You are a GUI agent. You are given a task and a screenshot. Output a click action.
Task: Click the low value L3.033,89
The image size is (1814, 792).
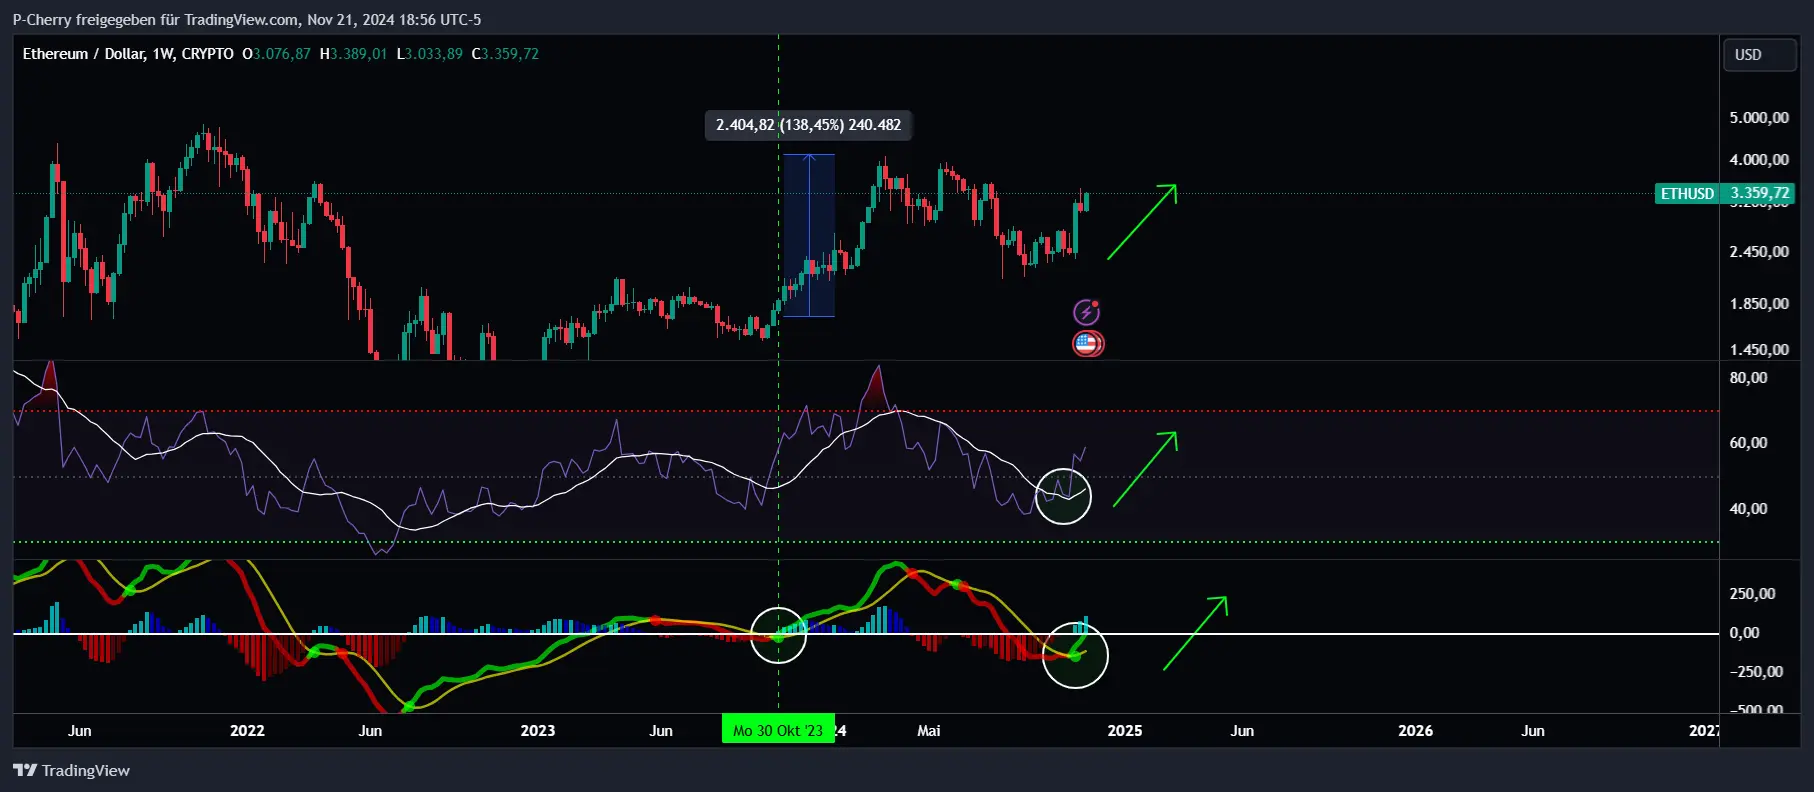click(430, 54)
